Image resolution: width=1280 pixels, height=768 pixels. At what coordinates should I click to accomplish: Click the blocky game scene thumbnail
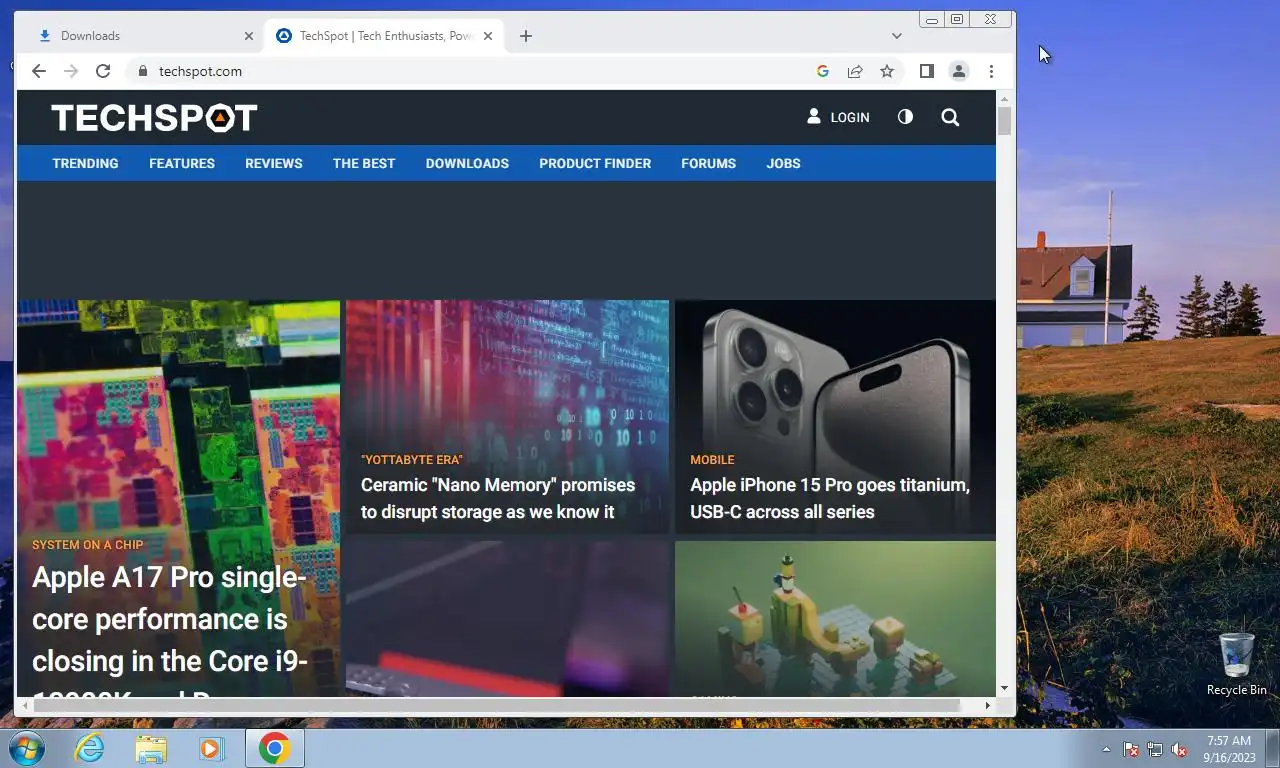coord(835,618)
